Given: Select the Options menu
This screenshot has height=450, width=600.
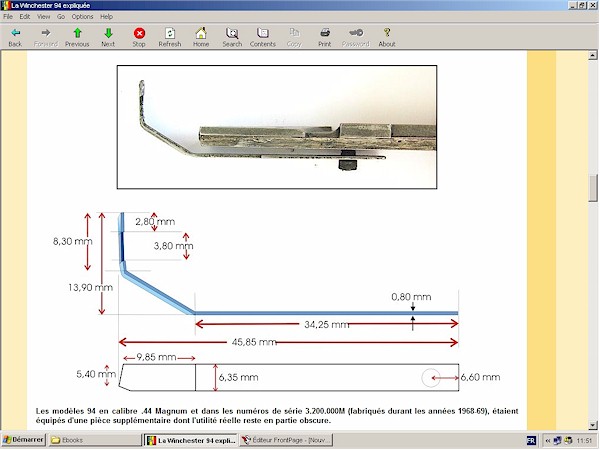Looking at the screenshot, I should pyautogui.click(x=83, y=17).
